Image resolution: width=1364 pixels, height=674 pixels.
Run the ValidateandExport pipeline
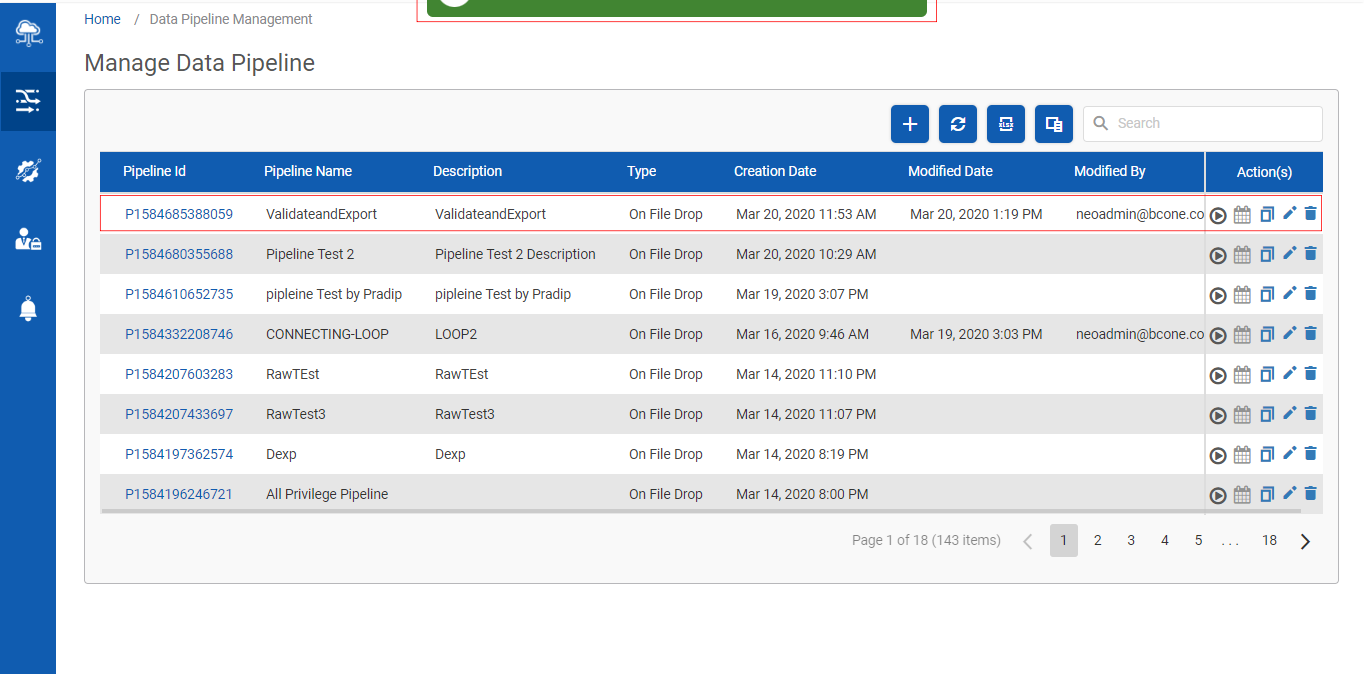1218,215
